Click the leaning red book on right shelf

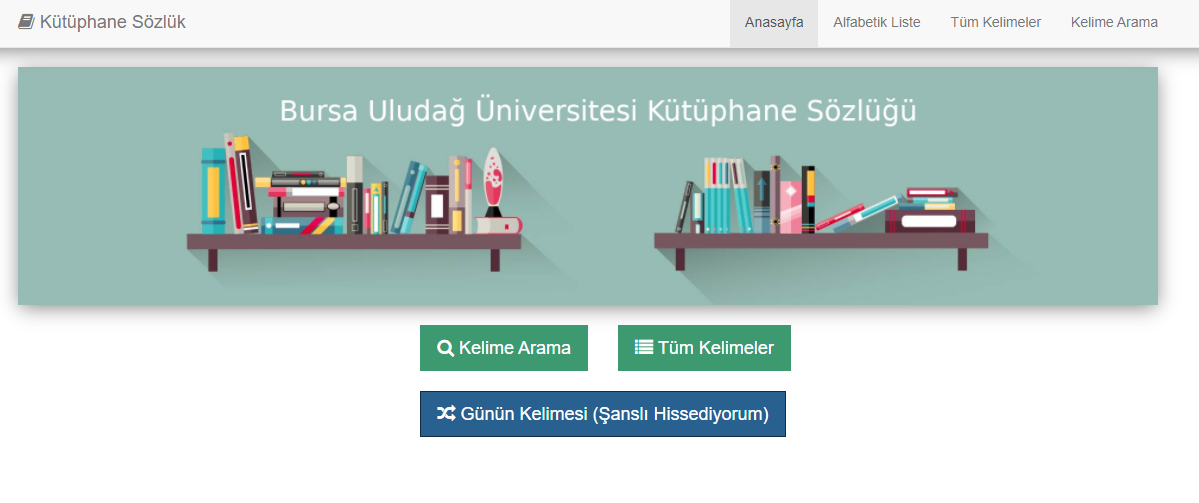pos(840,217)
